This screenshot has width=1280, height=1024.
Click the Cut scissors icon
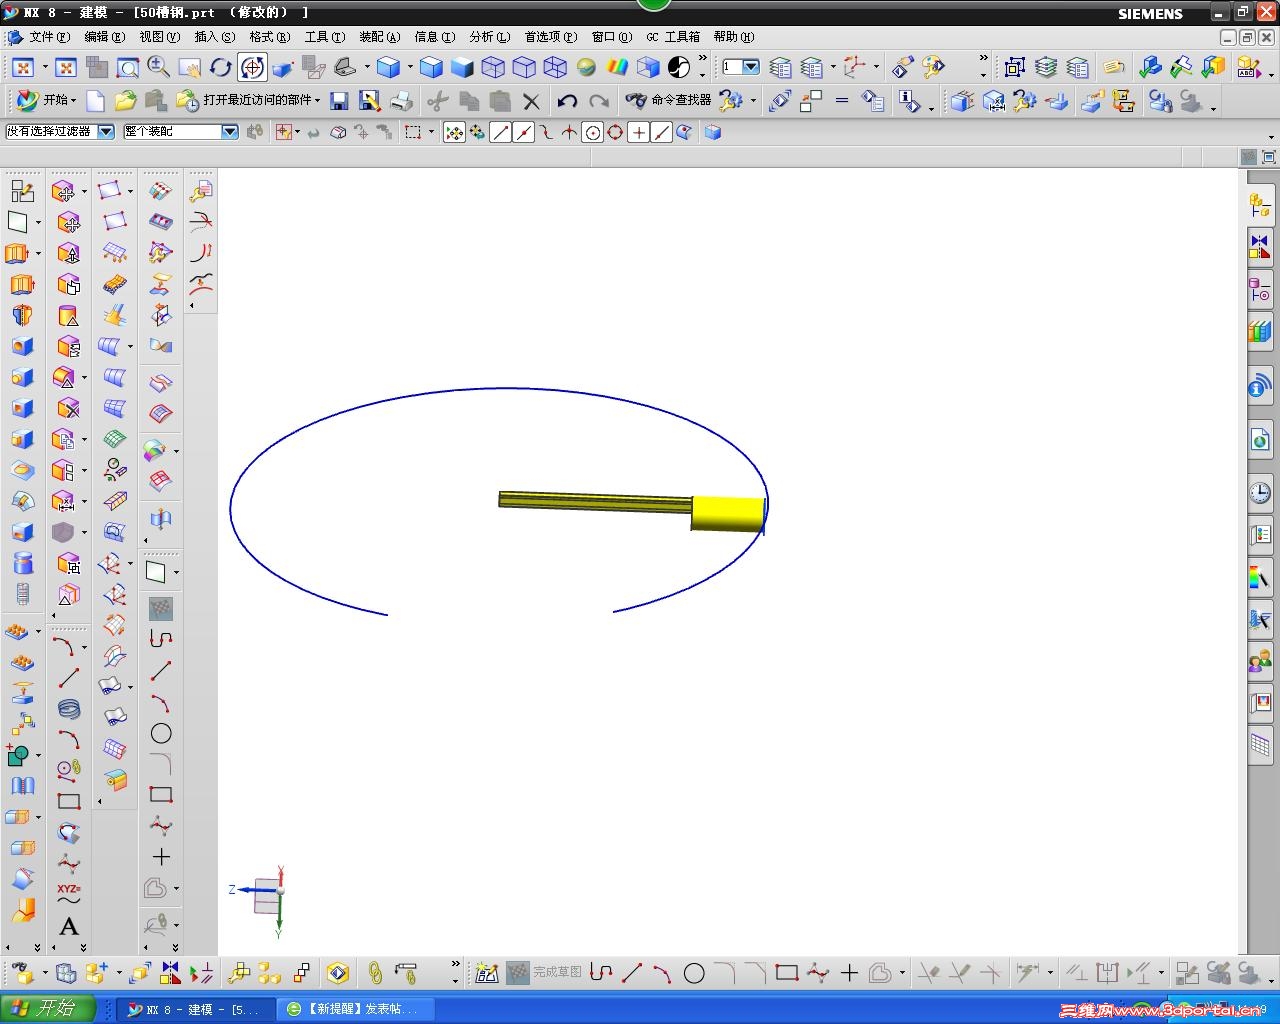coord(437,101)
